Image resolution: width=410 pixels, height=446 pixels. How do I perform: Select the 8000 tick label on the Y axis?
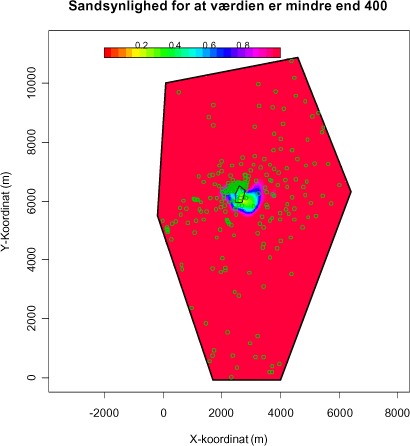click(32, 142)
